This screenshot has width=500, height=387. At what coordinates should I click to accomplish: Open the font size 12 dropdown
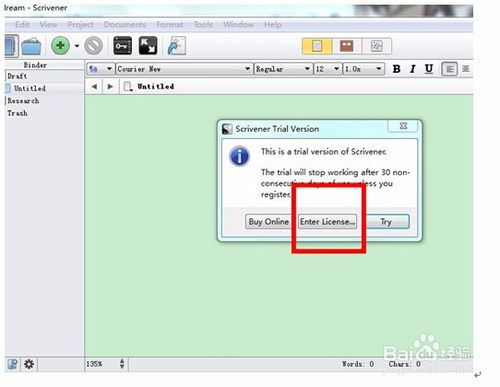pos(328,69)
